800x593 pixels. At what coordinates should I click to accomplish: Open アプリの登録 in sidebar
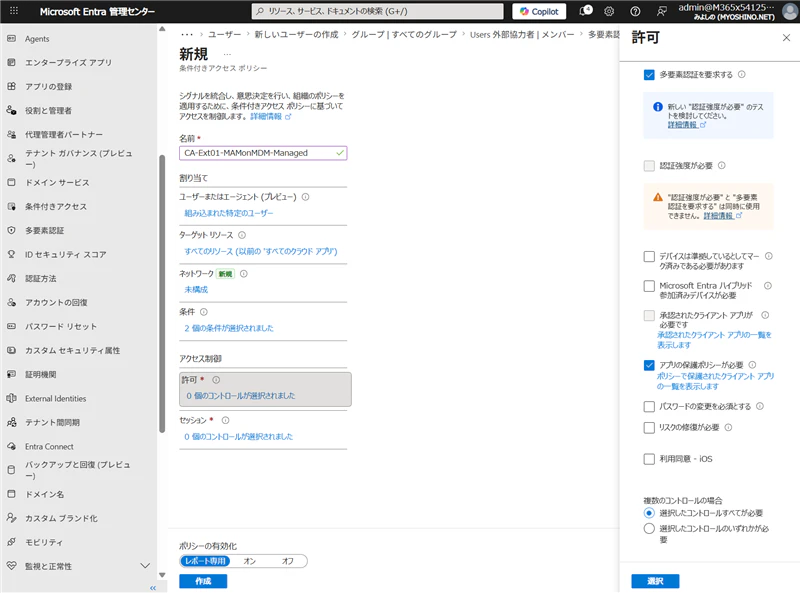click(48, 86)
